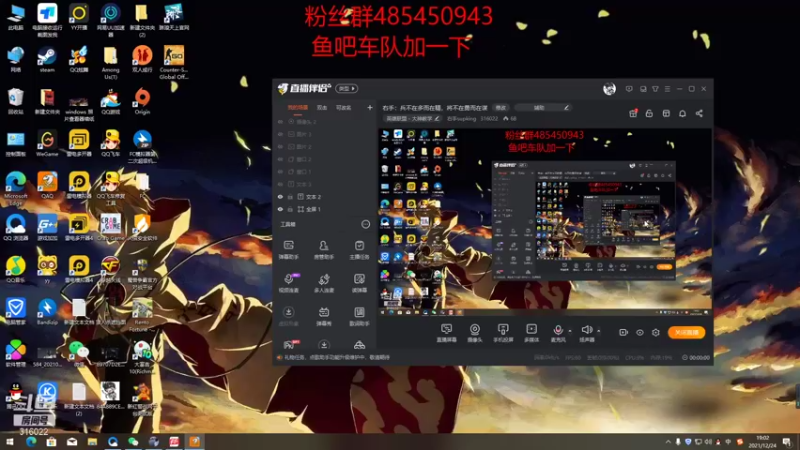Switch to the second scene tab
The image size is (800, 450).
pos(322,108)
